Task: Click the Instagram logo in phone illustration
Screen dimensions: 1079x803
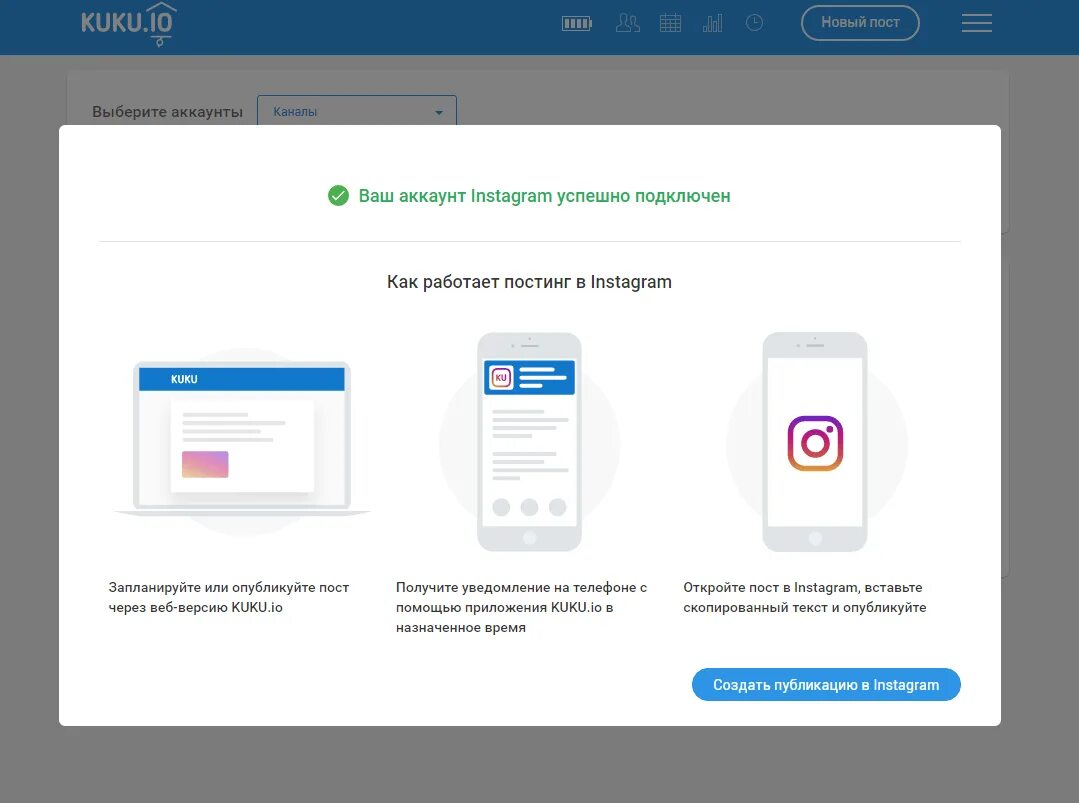Action: pos(815,443)
